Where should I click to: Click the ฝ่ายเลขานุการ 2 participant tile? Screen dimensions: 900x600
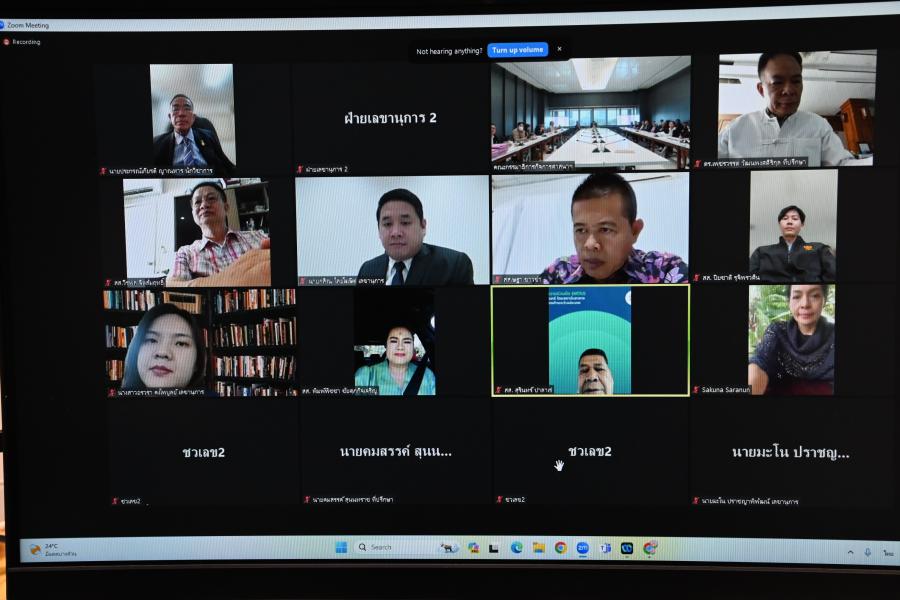(x=390, y=118)
